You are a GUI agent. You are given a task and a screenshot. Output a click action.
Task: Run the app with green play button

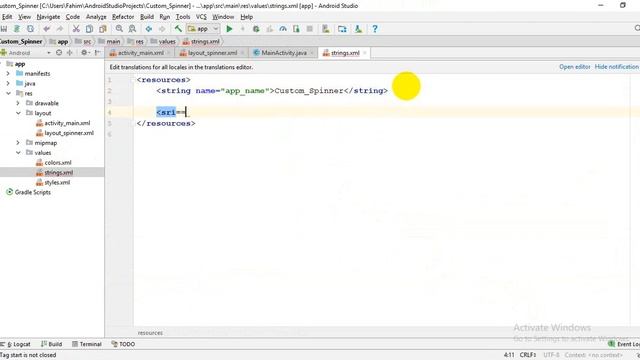coord(229,29)
